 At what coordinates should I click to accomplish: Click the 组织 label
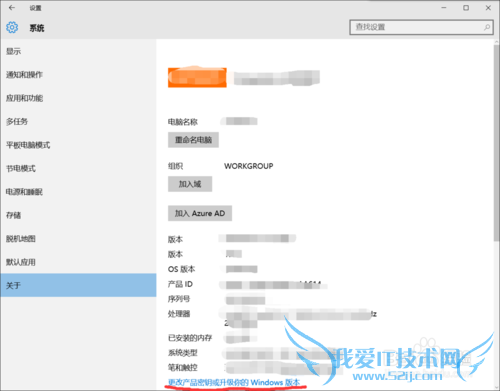175,166
